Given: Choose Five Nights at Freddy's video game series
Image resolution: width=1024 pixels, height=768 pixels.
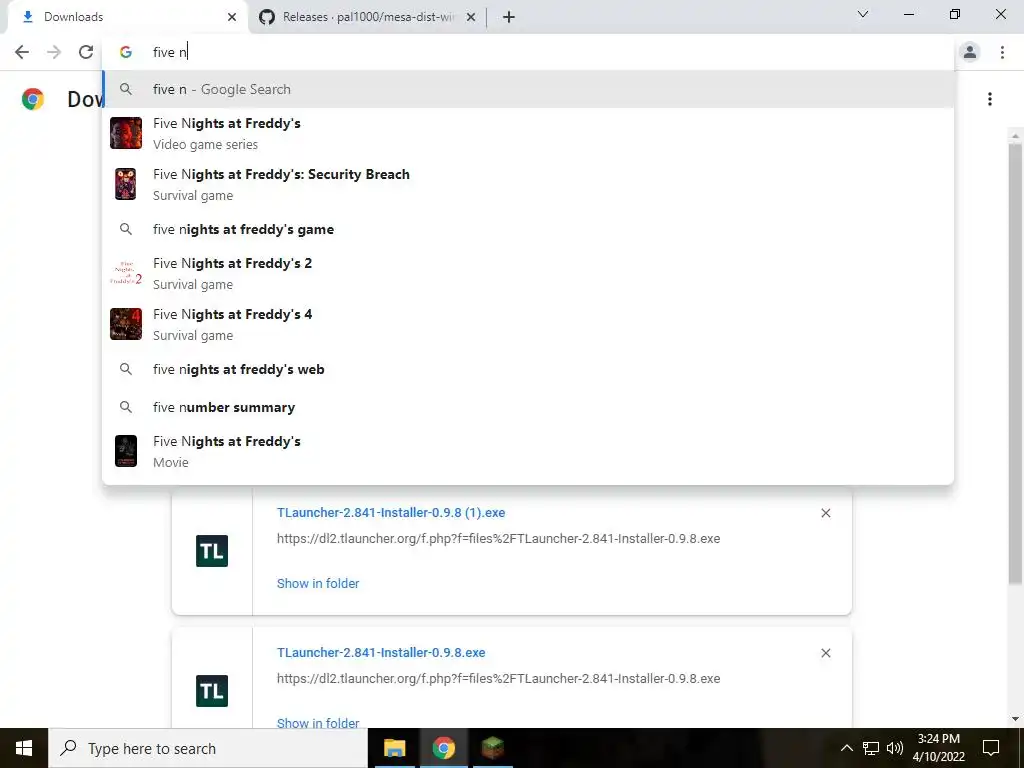Looking at the screenshot, I should coord(528,133).
